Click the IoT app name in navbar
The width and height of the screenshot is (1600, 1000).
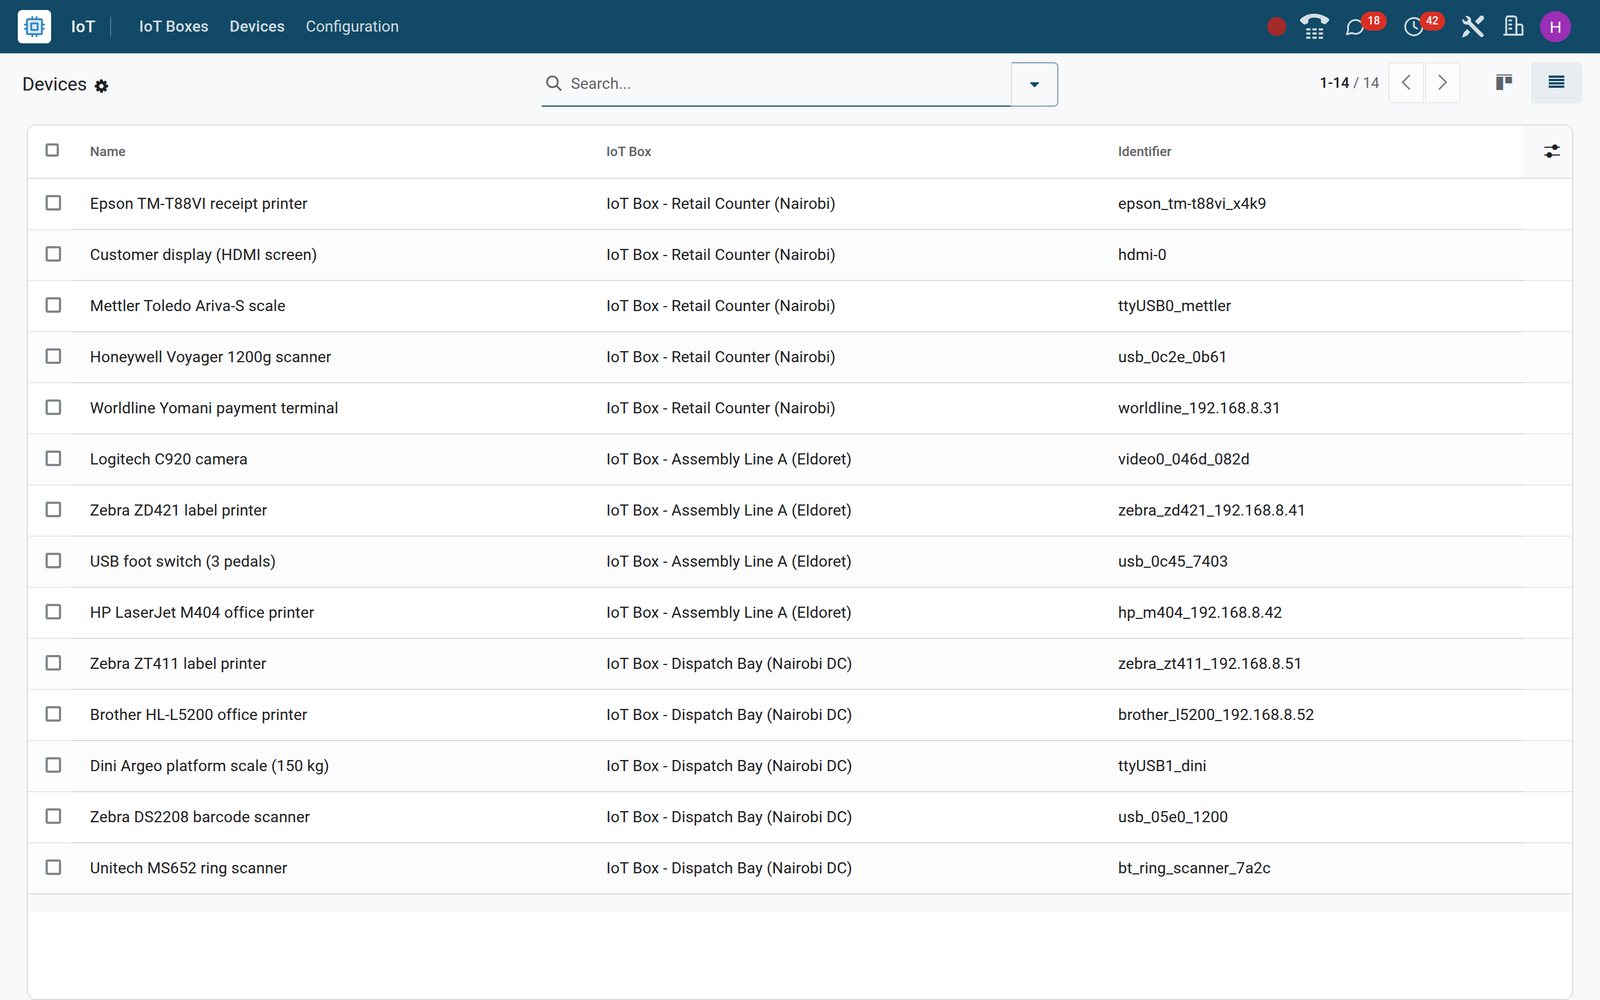click(x=83, y=26)
